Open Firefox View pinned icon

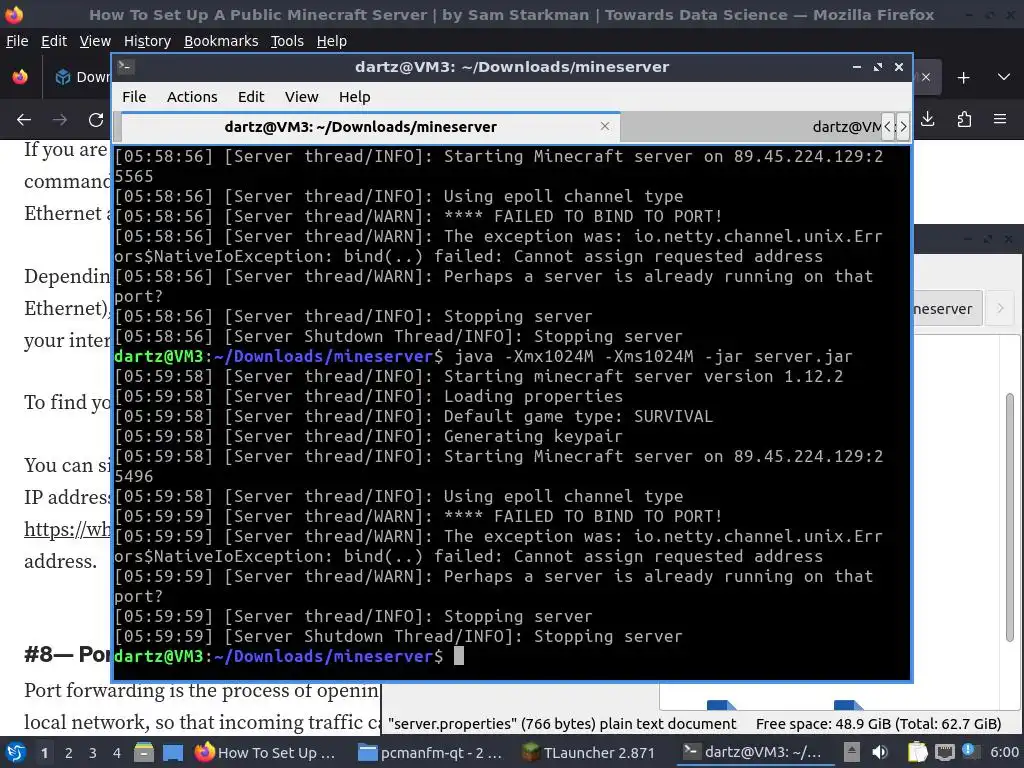pos(20,77)
